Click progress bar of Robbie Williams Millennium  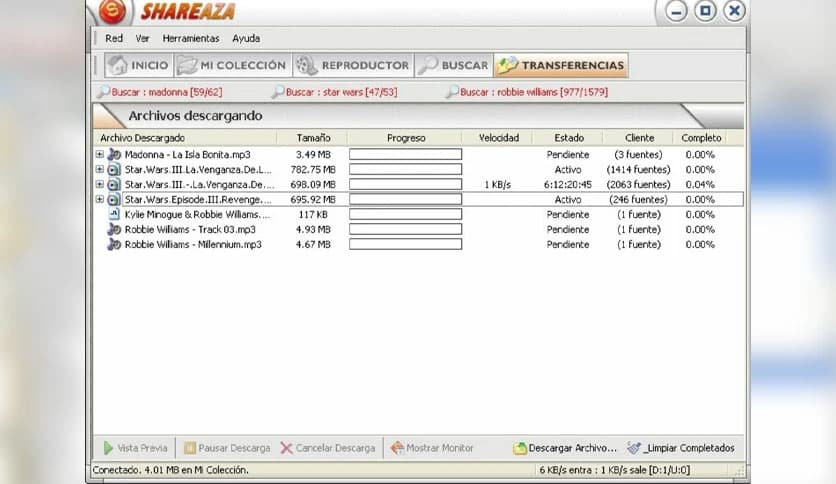(x=405, y=244)
